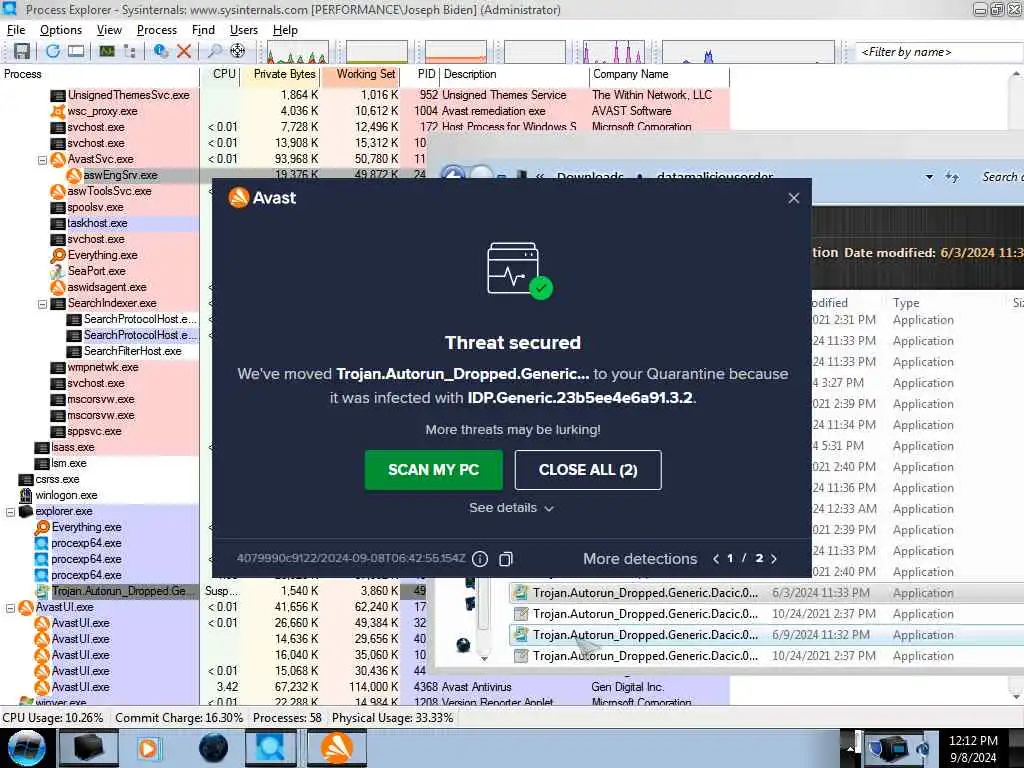Image resolution: width=1024 pixels, height=768 pixels.
Task: Open the Avast orange taskbar icon
Action: pos(336,748)
